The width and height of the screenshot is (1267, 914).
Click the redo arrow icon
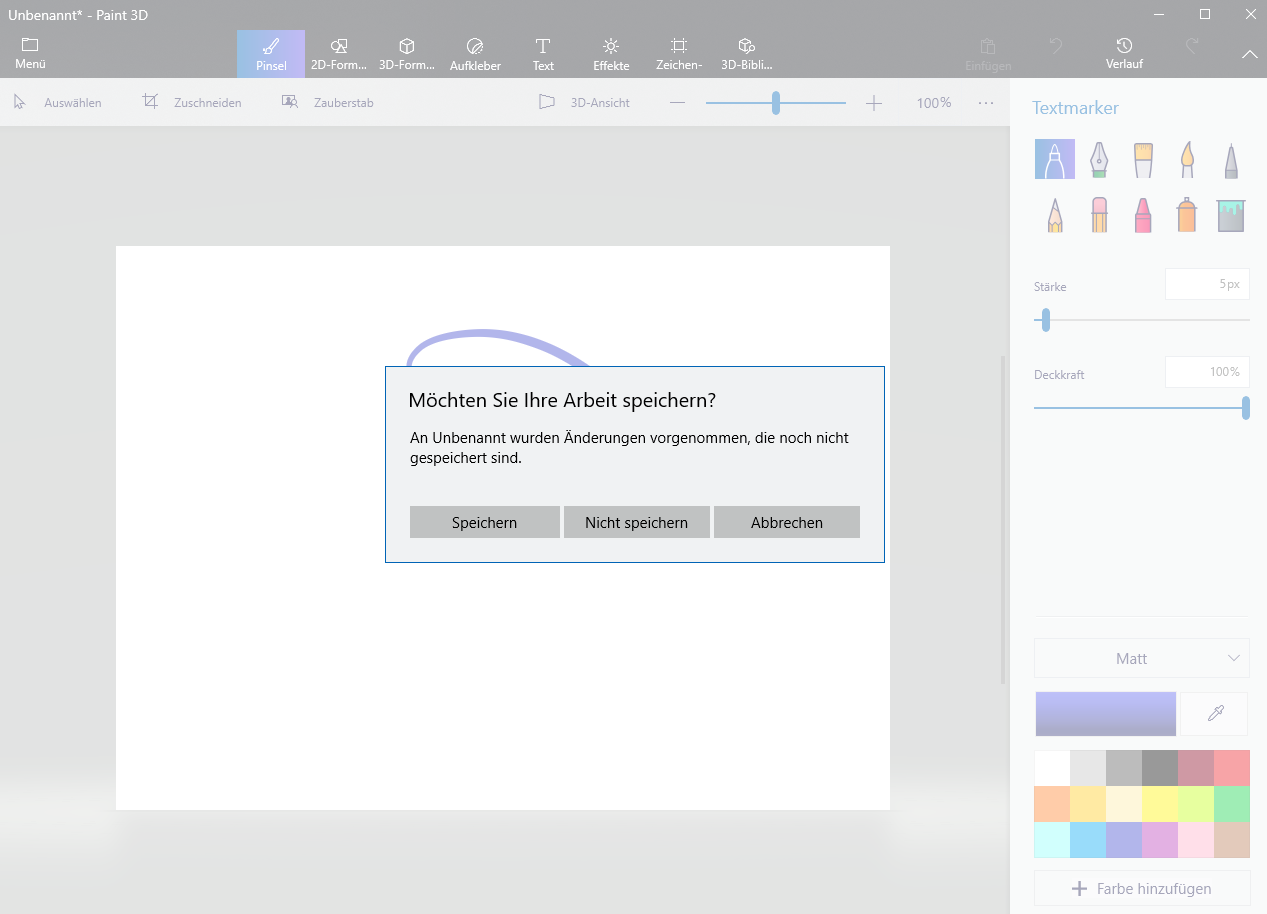tap(1192, 46)
